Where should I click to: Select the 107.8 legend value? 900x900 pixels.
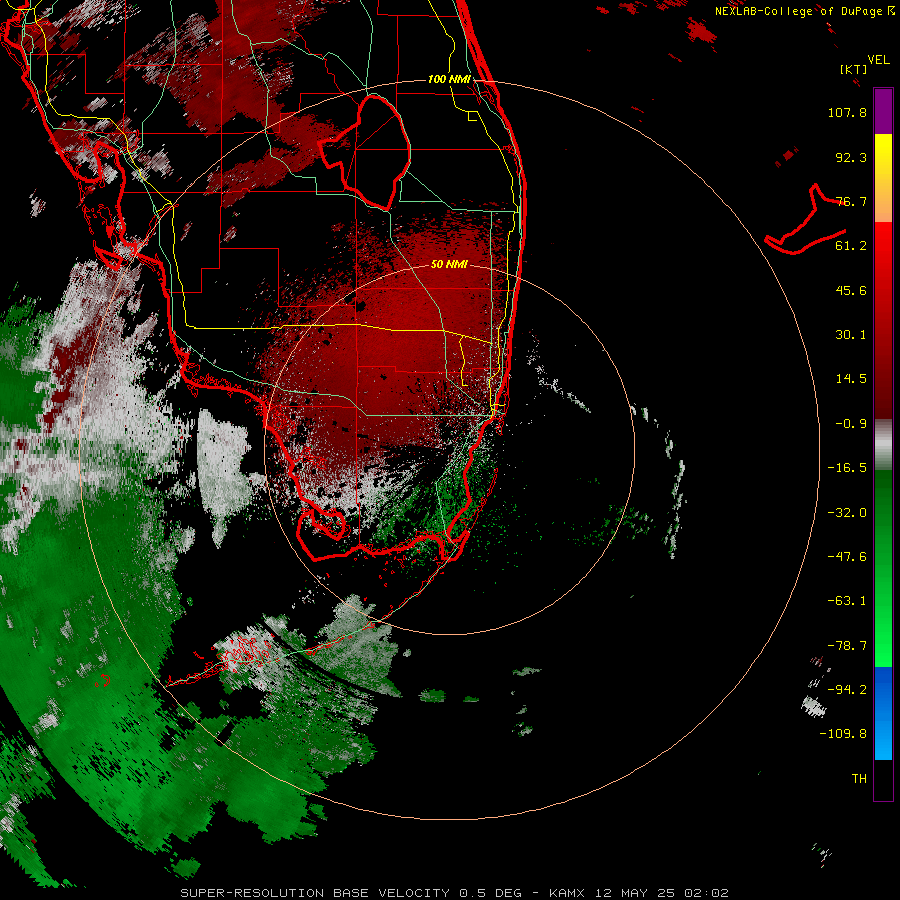pos(847,112)
